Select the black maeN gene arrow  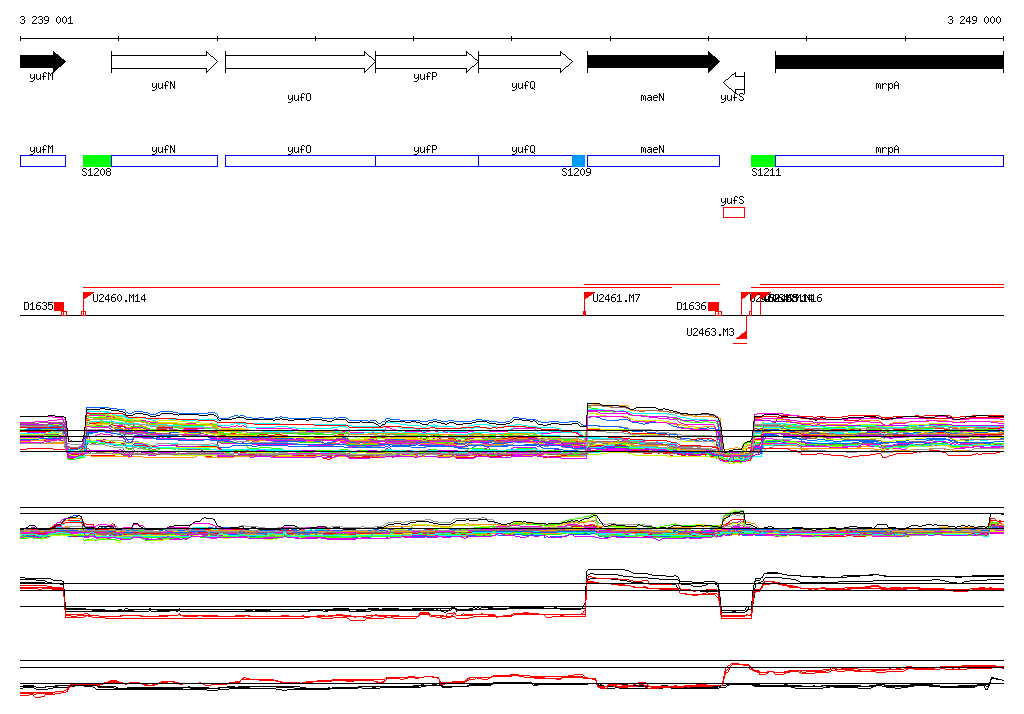[x=653, y=62]
